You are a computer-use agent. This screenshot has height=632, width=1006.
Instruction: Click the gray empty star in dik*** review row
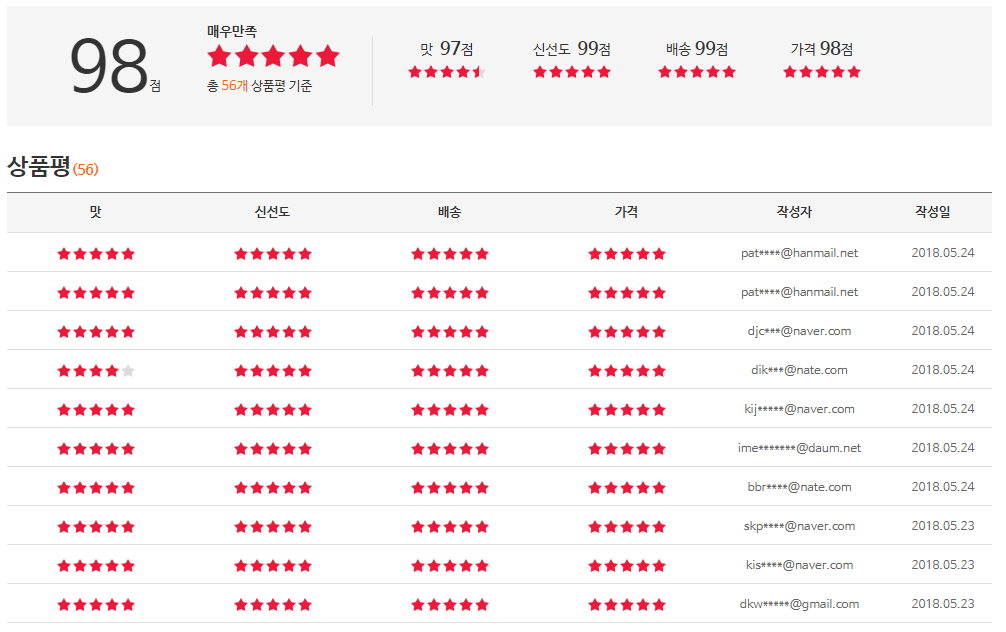coord(128,371)
